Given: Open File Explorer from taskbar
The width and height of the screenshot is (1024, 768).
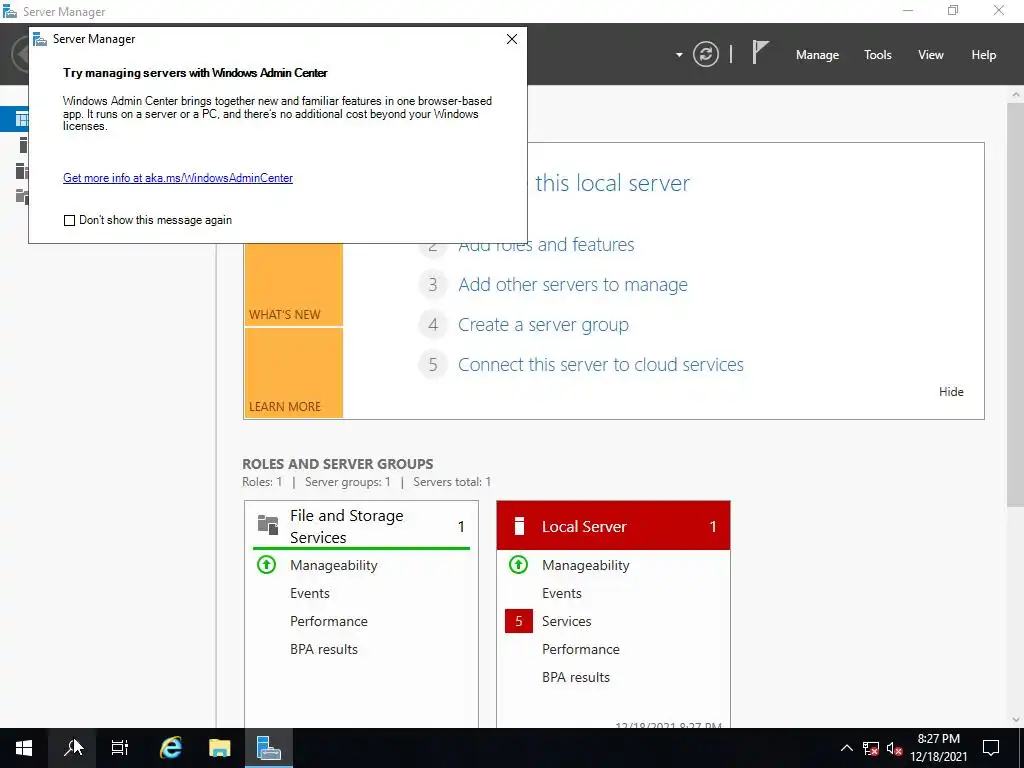Looking at the screenshot, I should point(219,748).
